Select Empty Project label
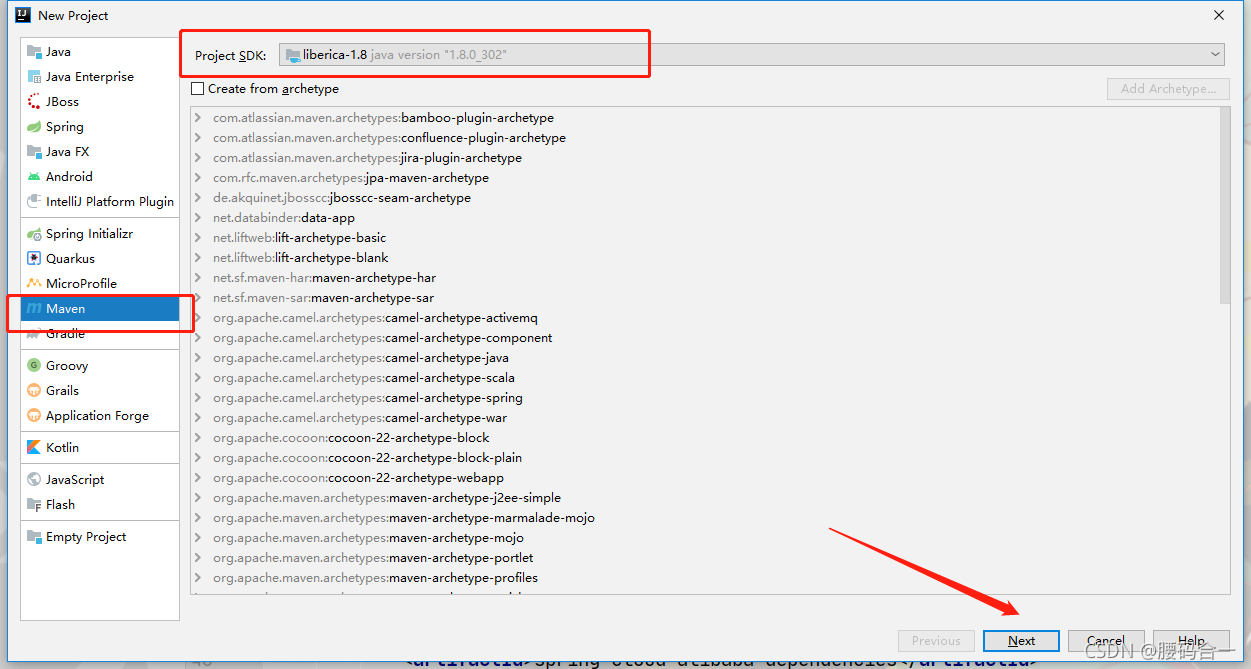The height and width of the screenshot is (669, 1251). pyautogui.click(x=86, y=537)
